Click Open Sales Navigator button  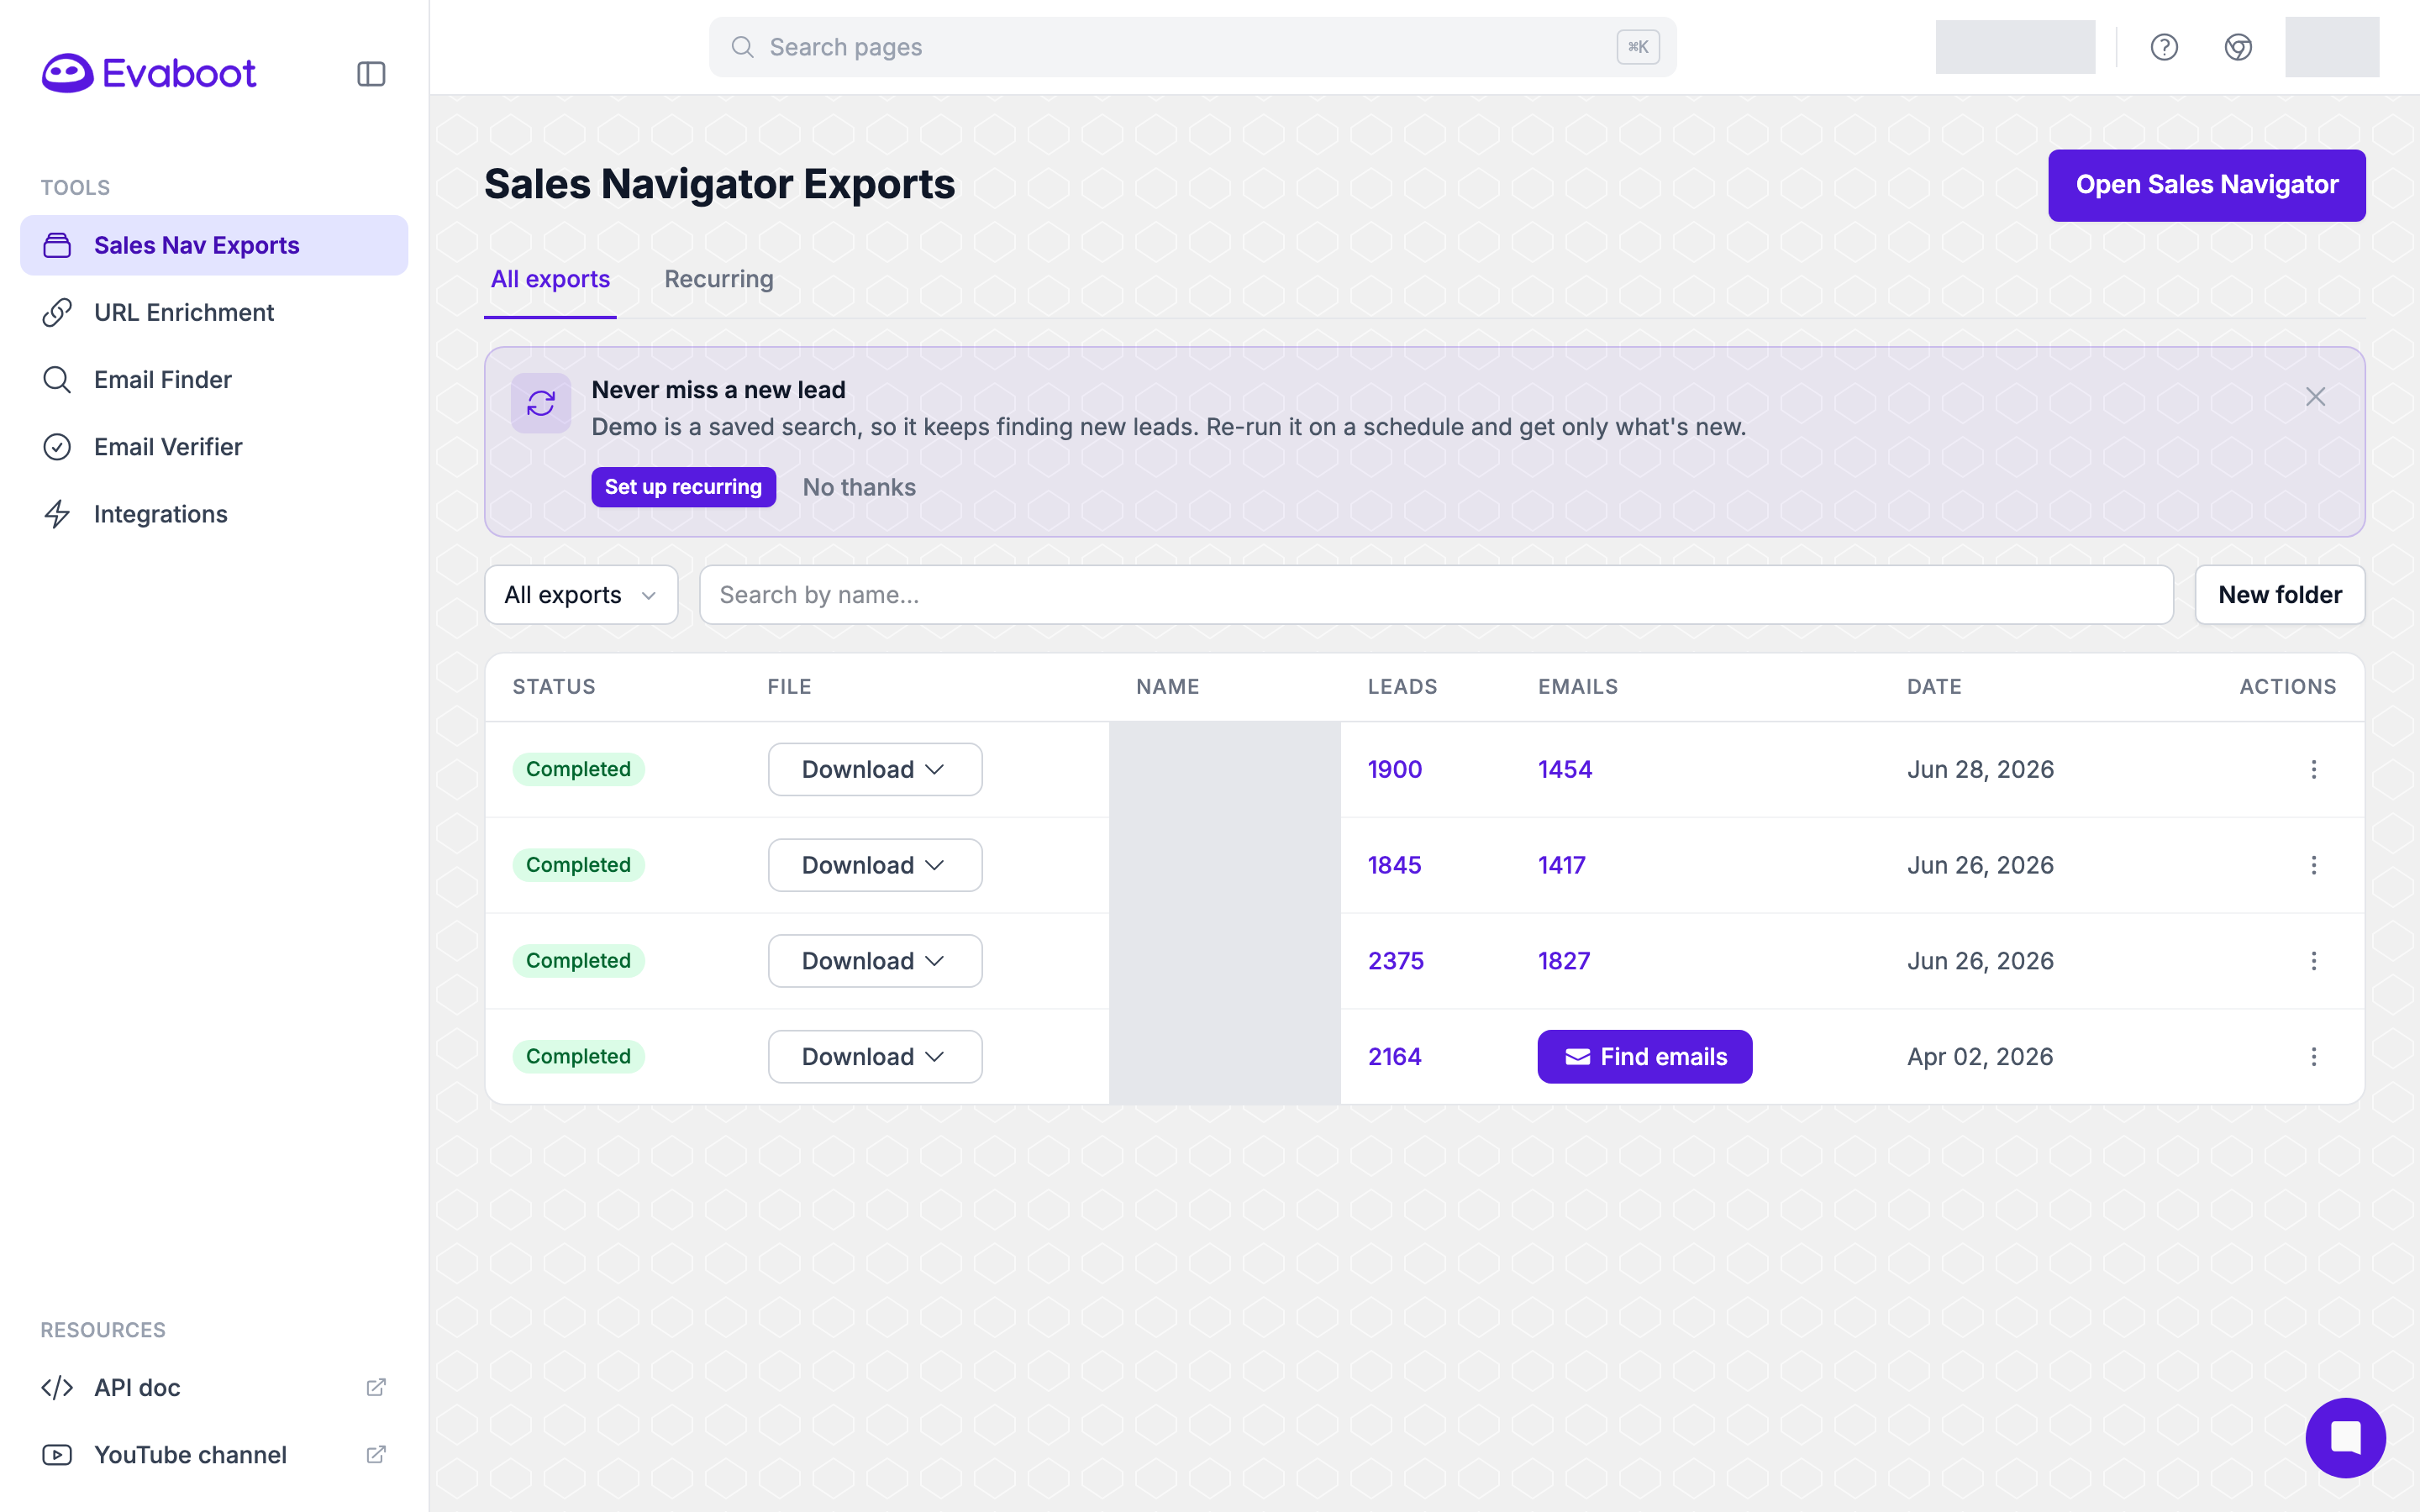[2206, 185]
